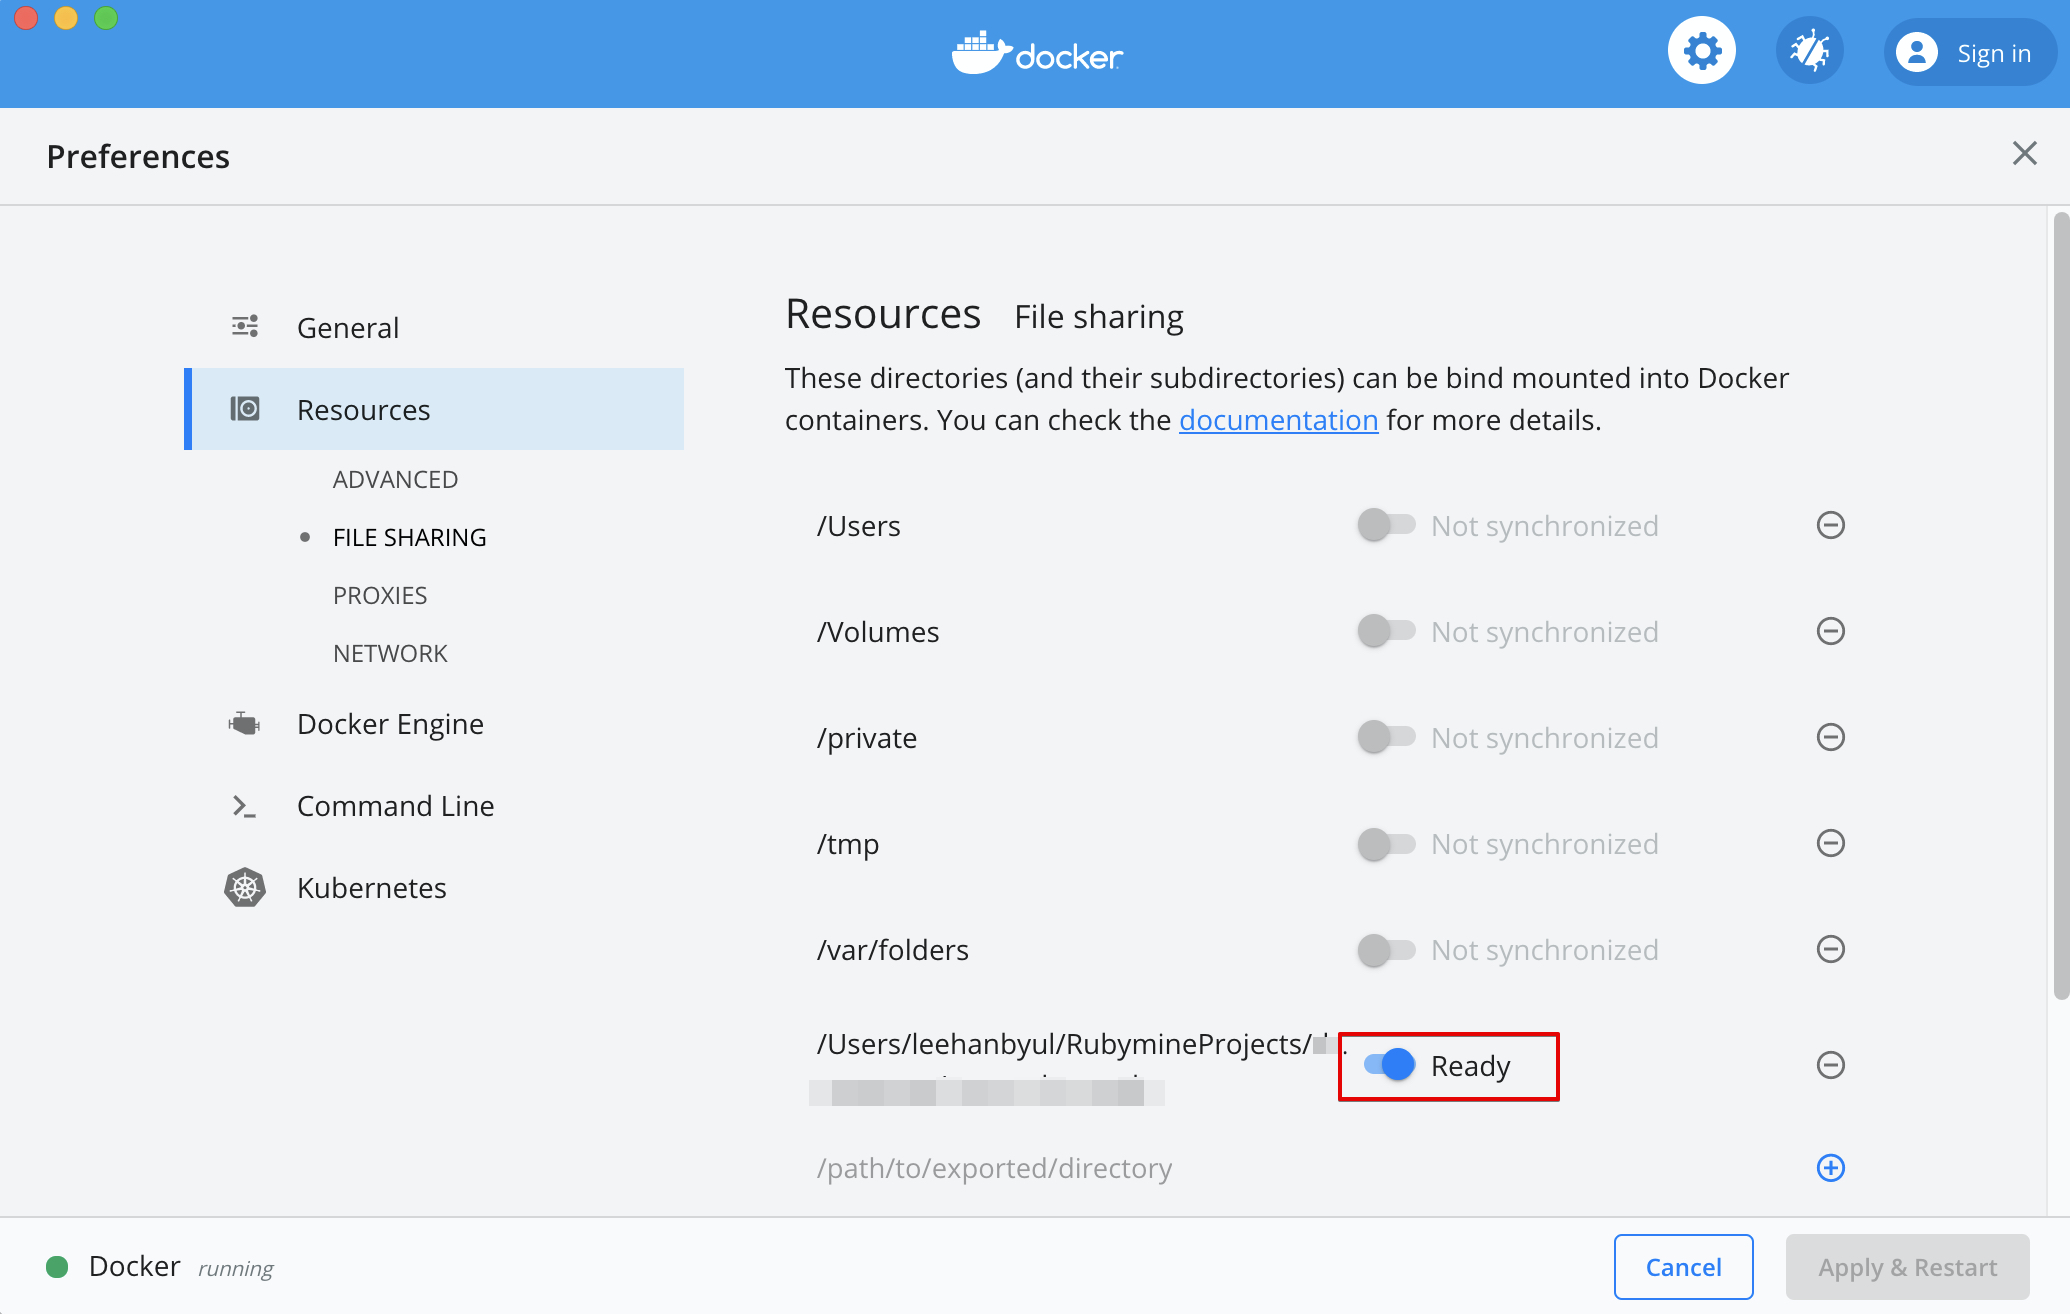Click the user avatar icon

1916,52
